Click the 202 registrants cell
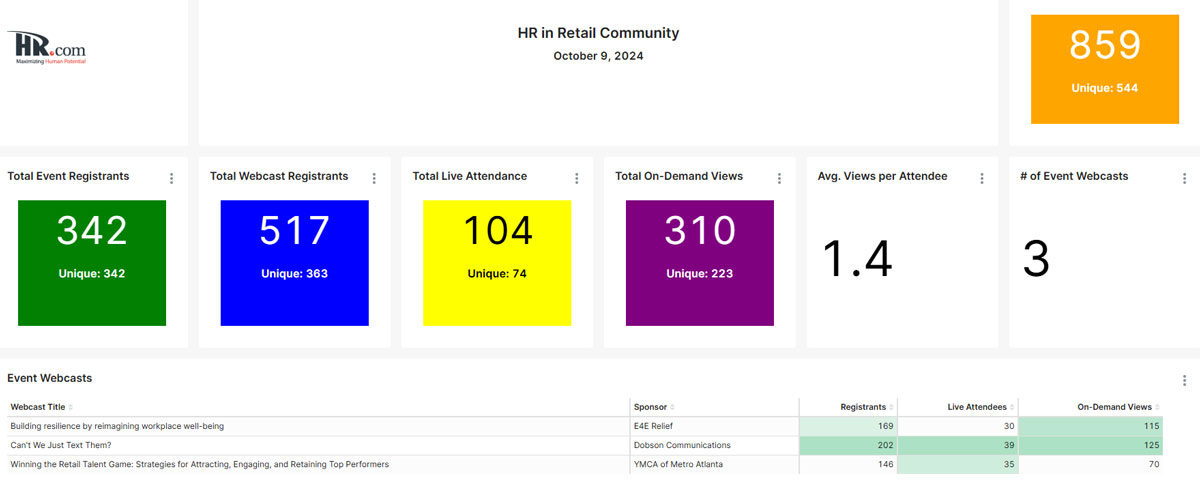 click(848, 445)
